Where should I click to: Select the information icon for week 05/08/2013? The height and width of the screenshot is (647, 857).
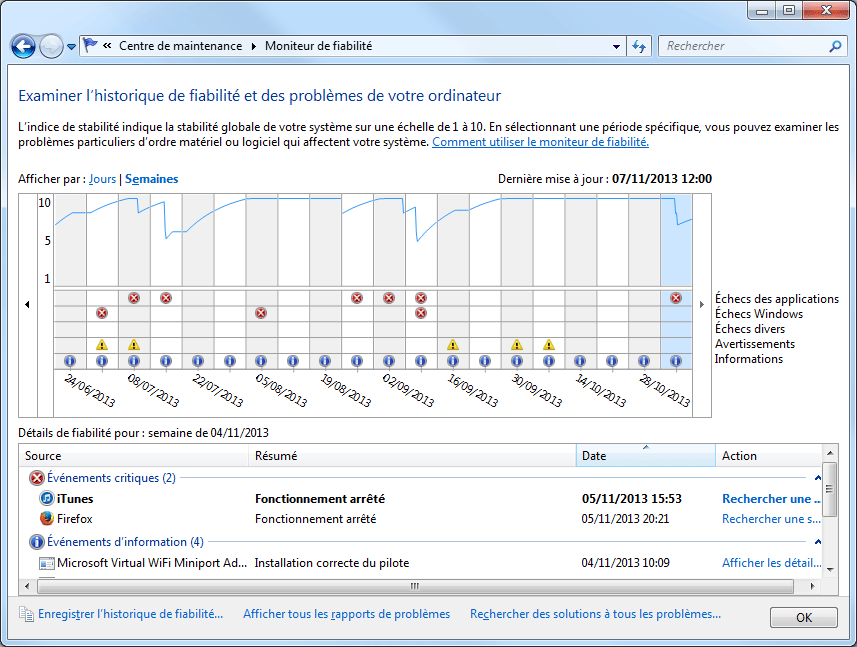(261, 361)
